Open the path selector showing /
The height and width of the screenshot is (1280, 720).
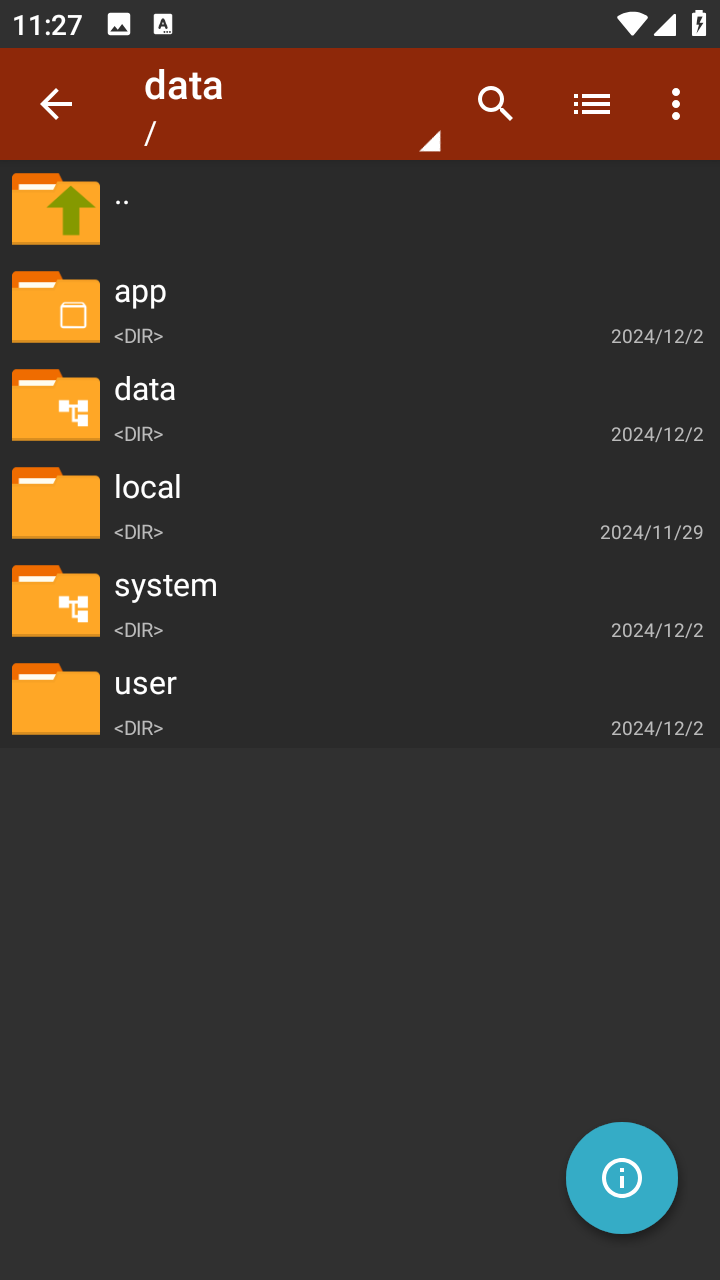click(292, 133)
